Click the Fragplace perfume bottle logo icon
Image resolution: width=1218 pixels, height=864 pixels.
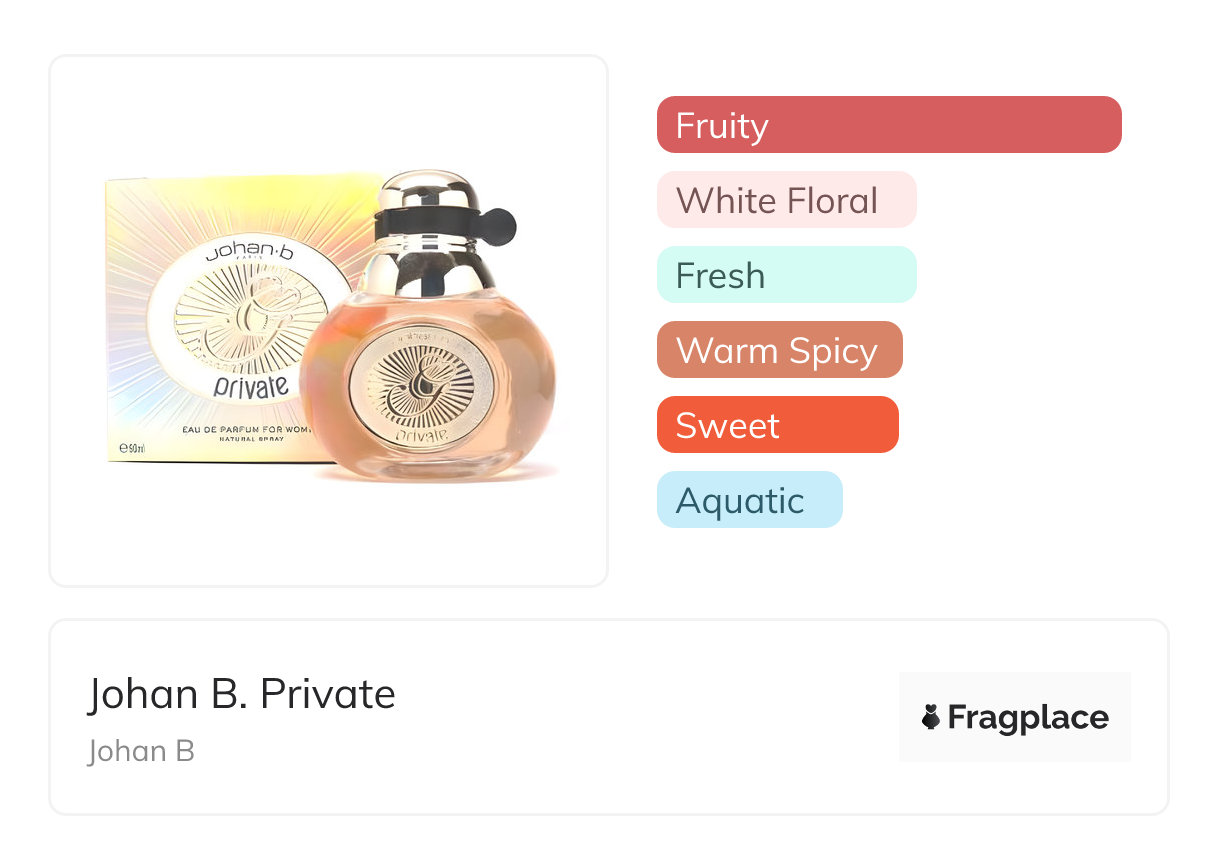[931, 717]
